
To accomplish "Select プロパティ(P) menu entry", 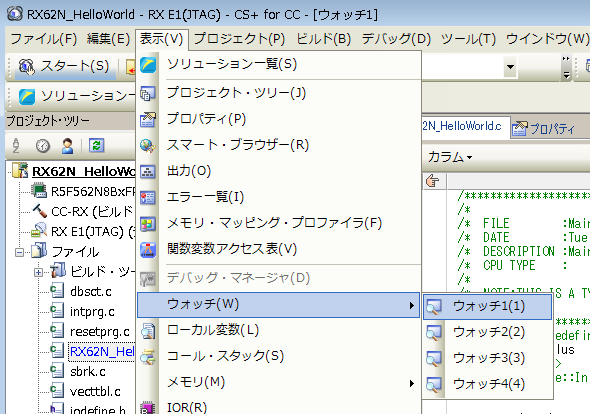I will click(x=278, y=119).
